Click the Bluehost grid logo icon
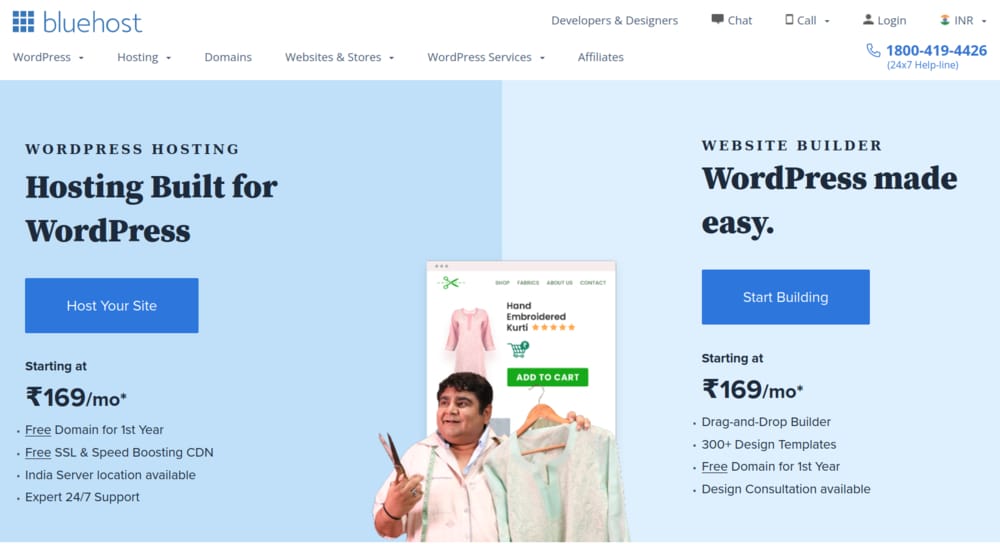Image resolution: width=1000 pixels, height=544 pixels. [24, 22]
